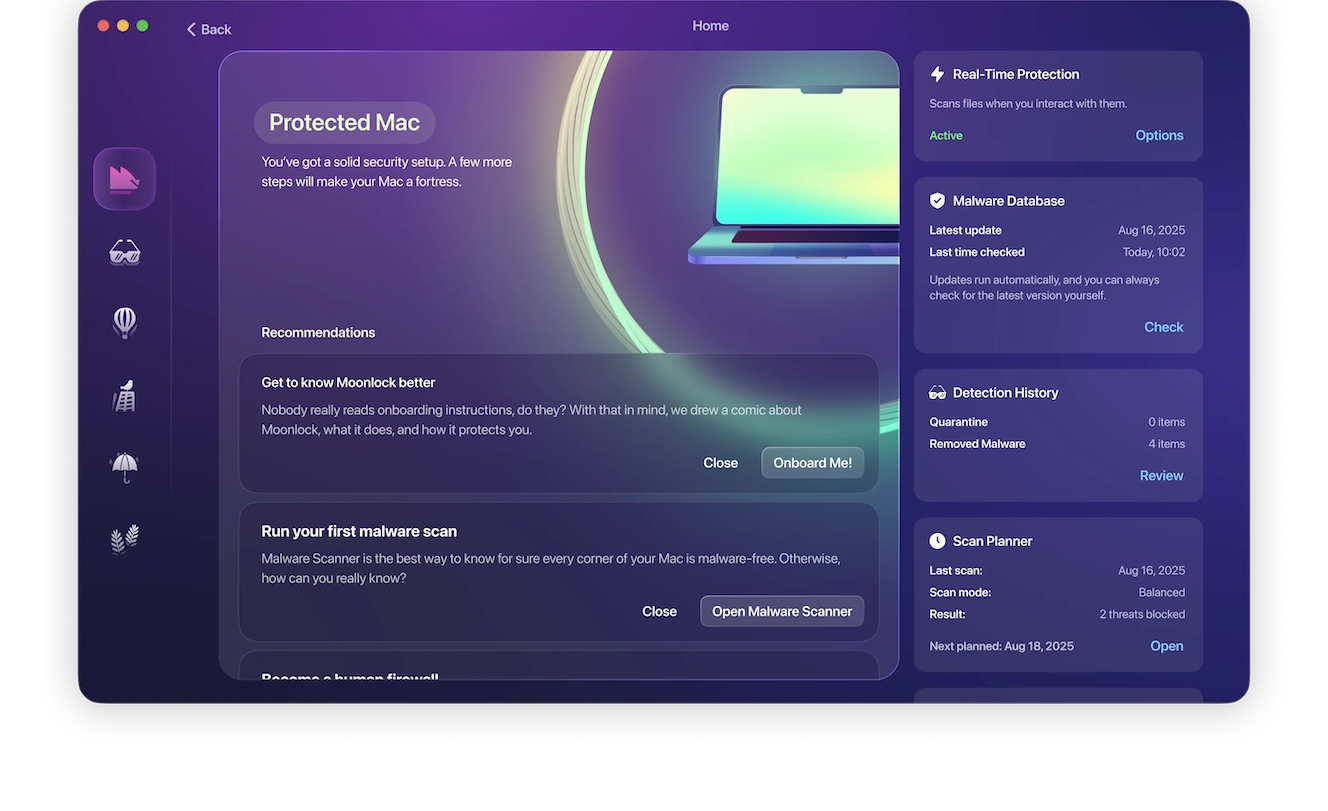This screenshot has width=1328, height=811.
Task: Click the highlighted Home ship sidebar icon
Action: 124,179
